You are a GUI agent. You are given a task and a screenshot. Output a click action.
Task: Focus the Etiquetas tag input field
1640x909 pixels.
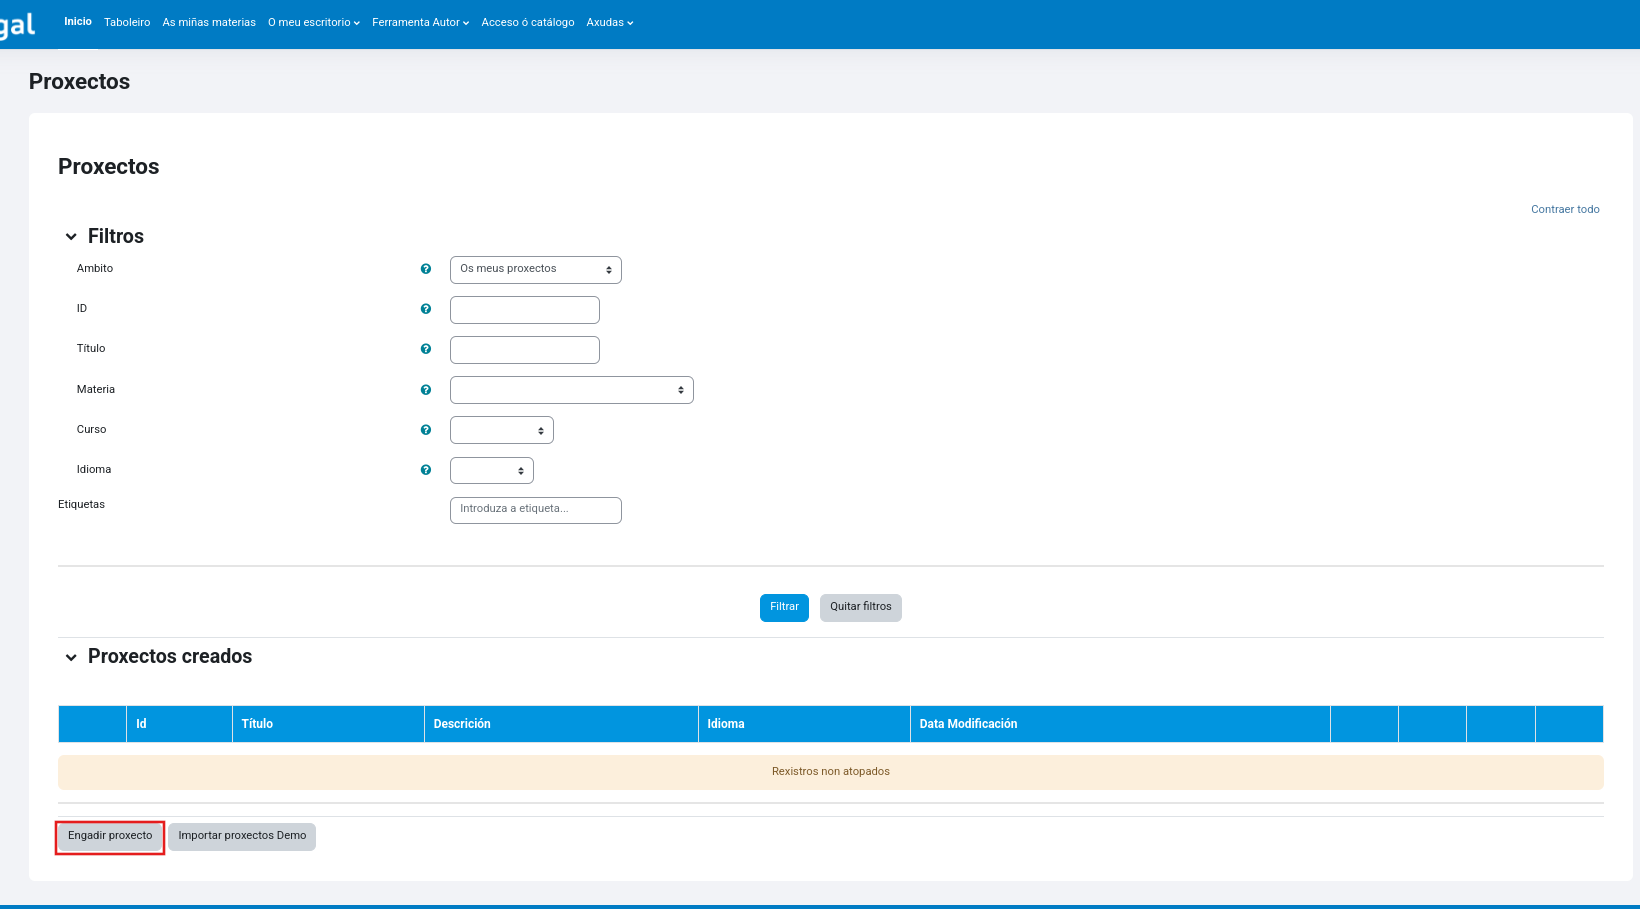(535, 510)
